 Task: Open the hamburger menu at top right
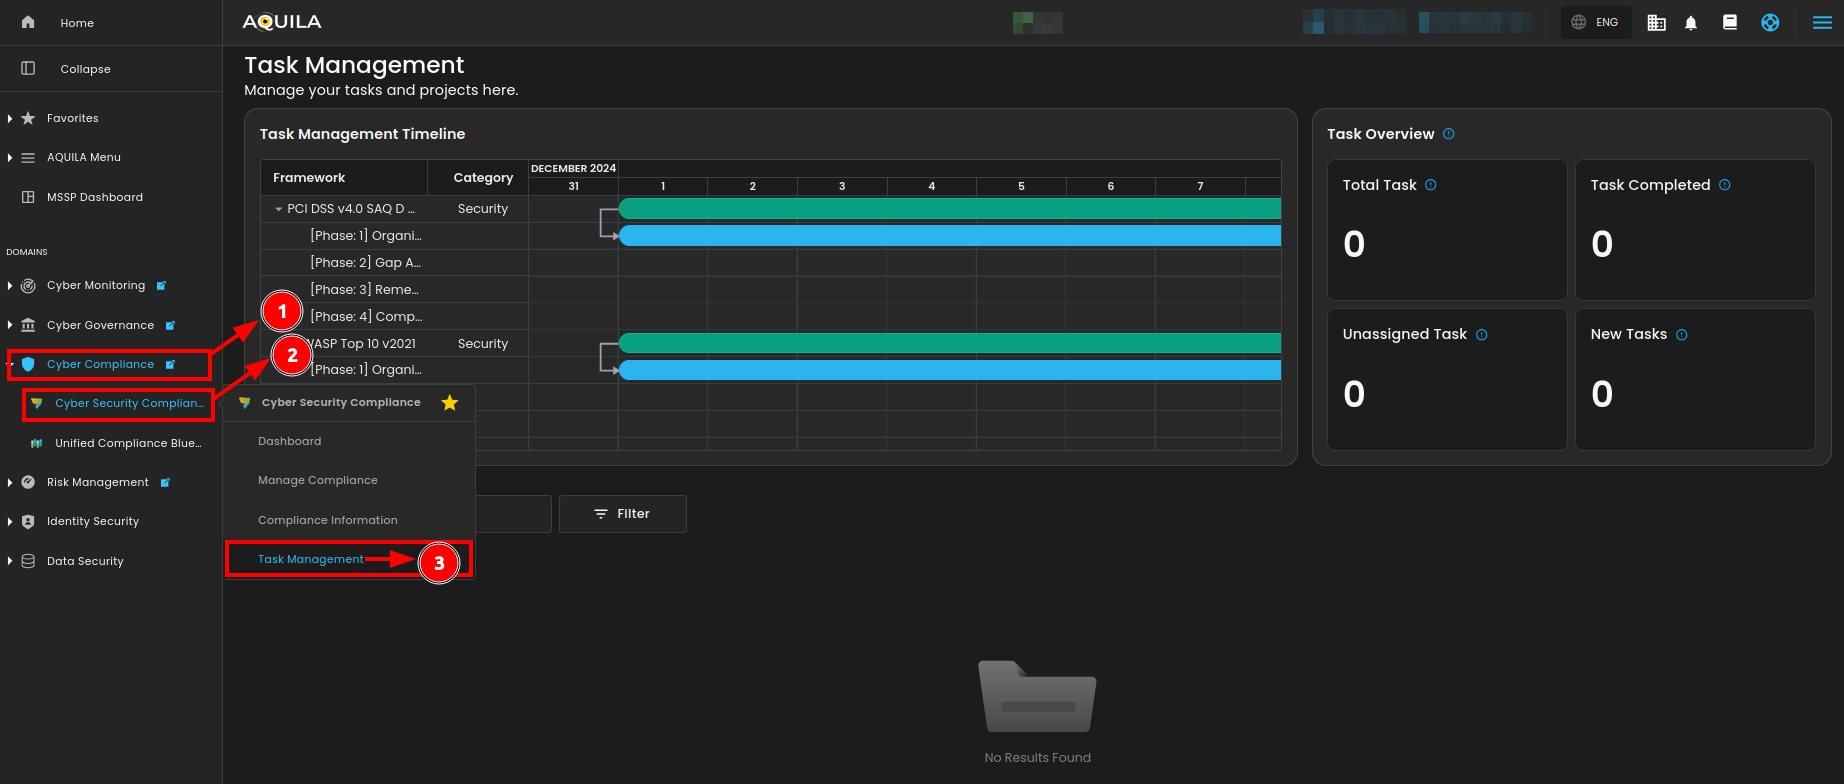click(1822, 23)
